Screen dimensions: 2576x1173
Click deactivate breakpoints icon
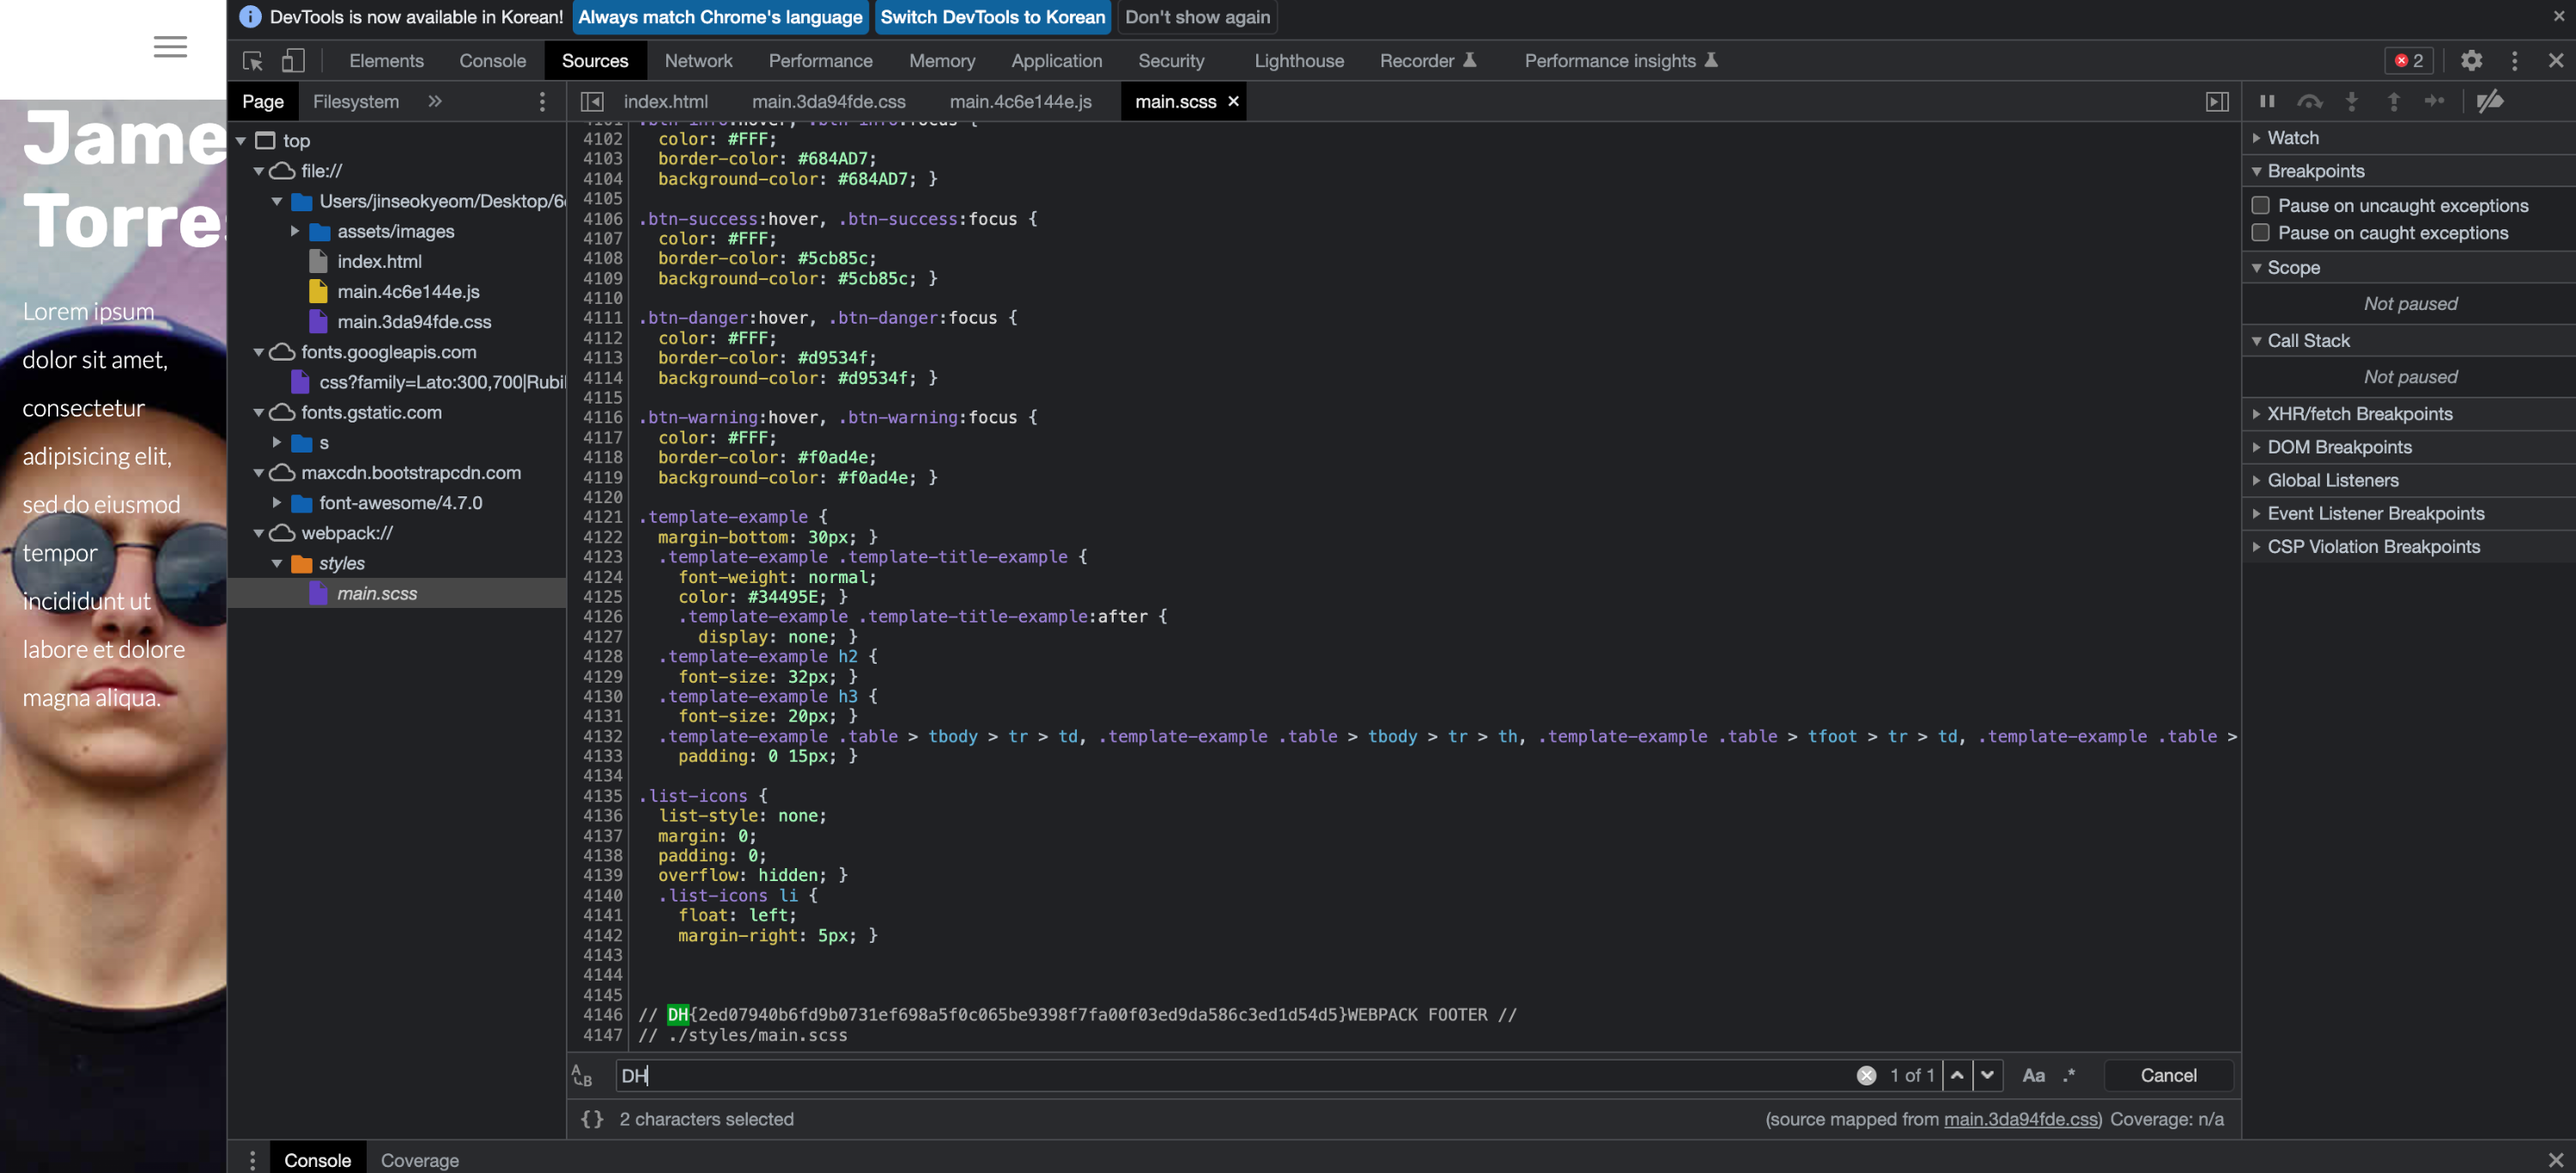click(2490, 101)
